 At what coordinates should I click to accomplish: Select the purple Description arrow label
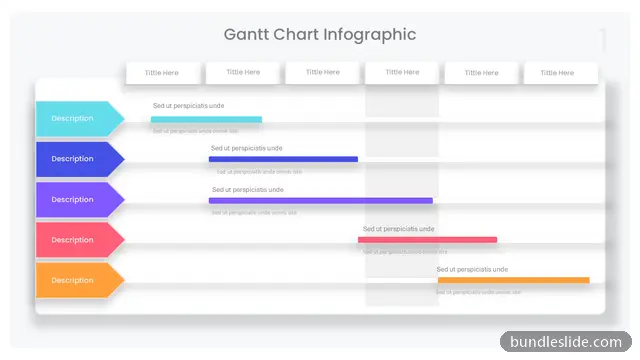(80, 200)
